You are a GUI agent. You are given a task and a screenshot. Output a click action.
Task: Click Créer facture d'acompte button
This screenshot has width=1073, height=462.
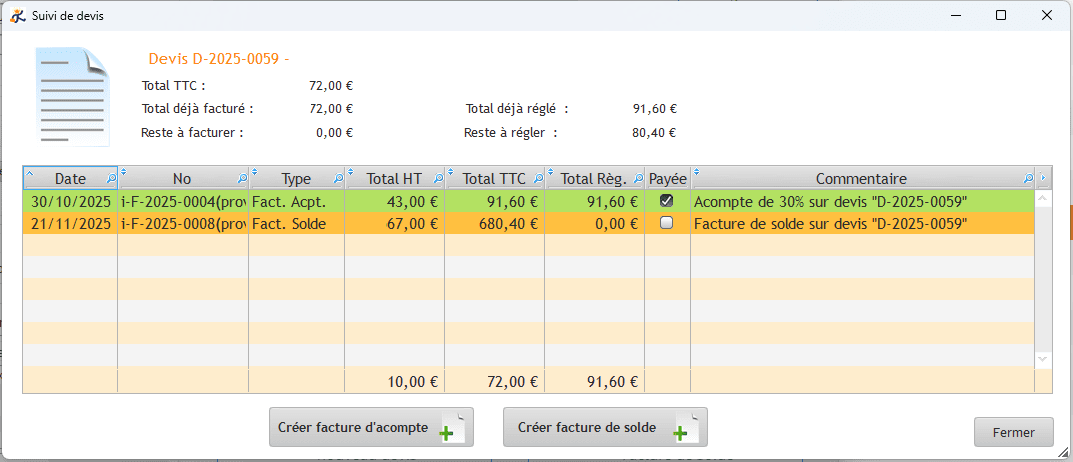pos(370,427)
